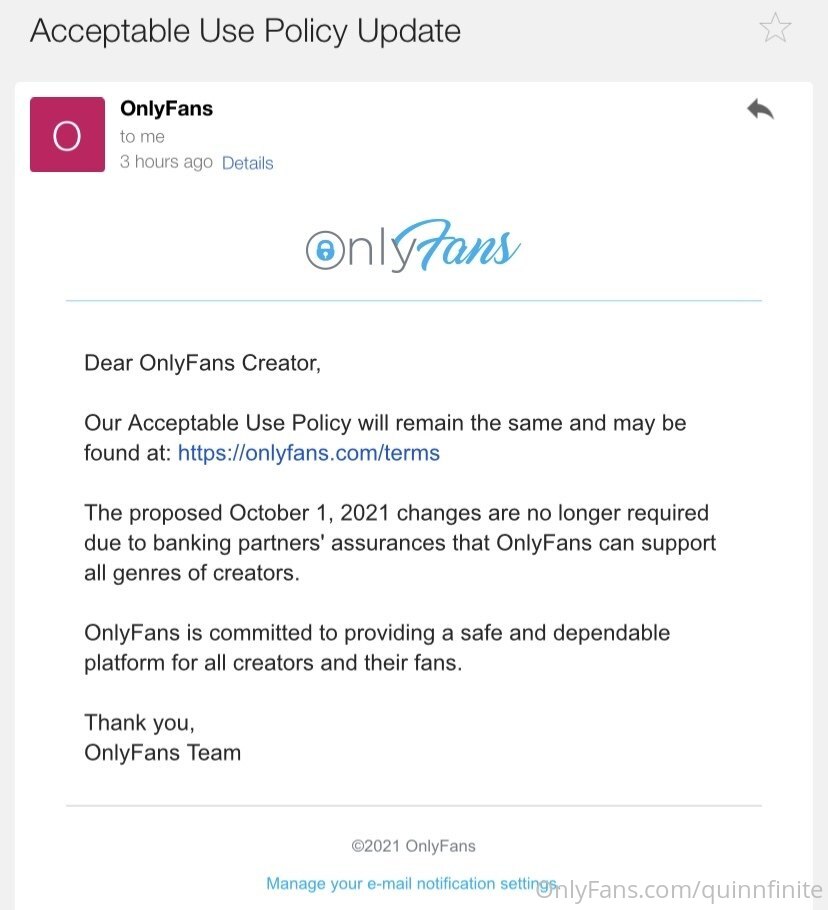The width and height of the screenshot is (828, 910).
Task: Click the "to me" recipient line
Action: (x=142, y=137)
